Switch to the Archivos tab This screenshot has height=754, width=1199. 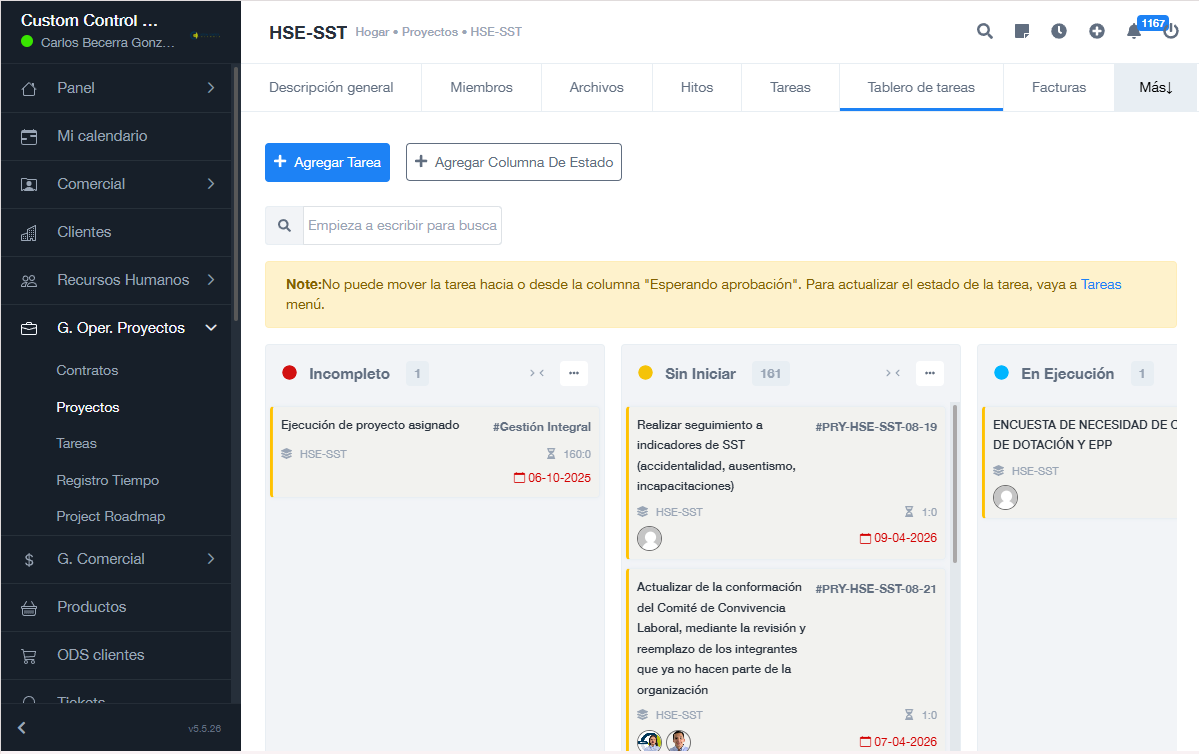pos(597,88)
